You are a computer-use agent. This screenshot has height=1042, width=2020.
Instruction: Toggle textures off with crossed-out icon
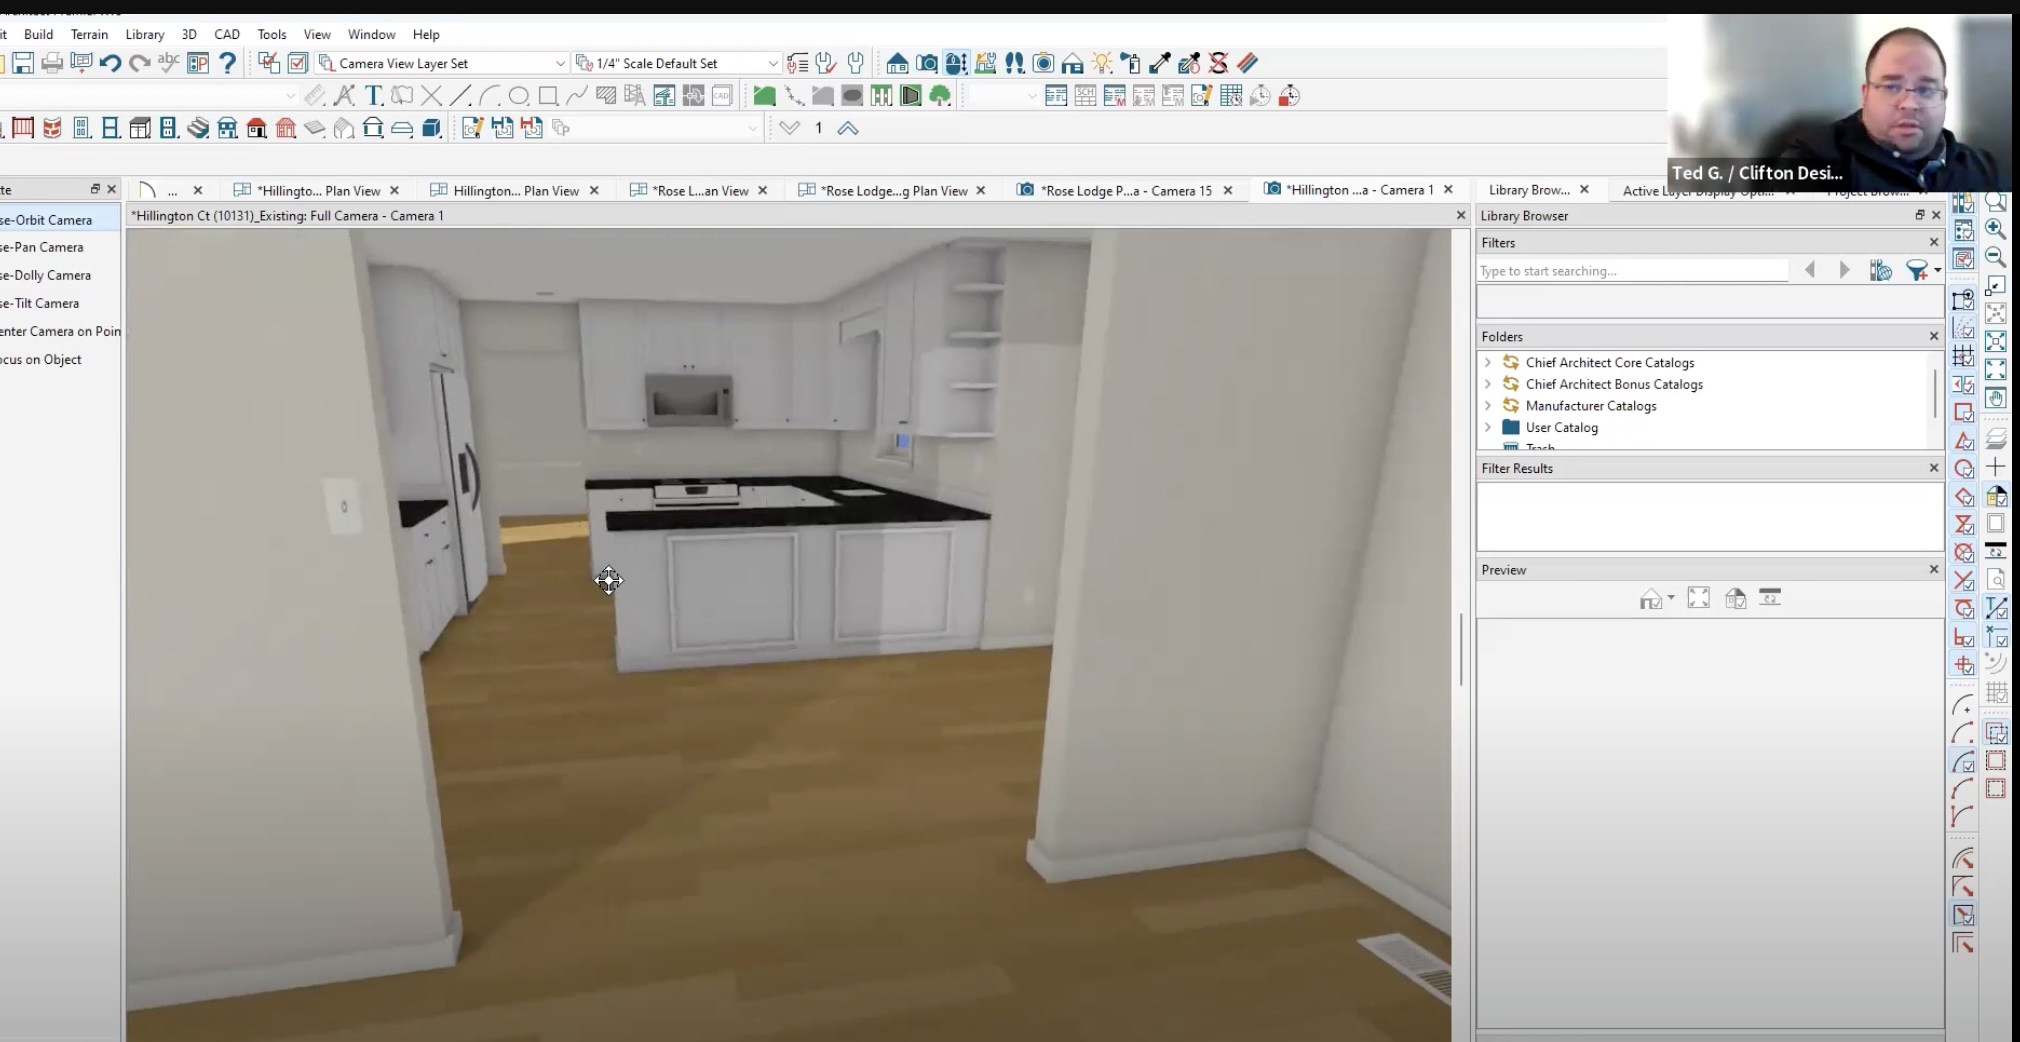(1218, 62)
